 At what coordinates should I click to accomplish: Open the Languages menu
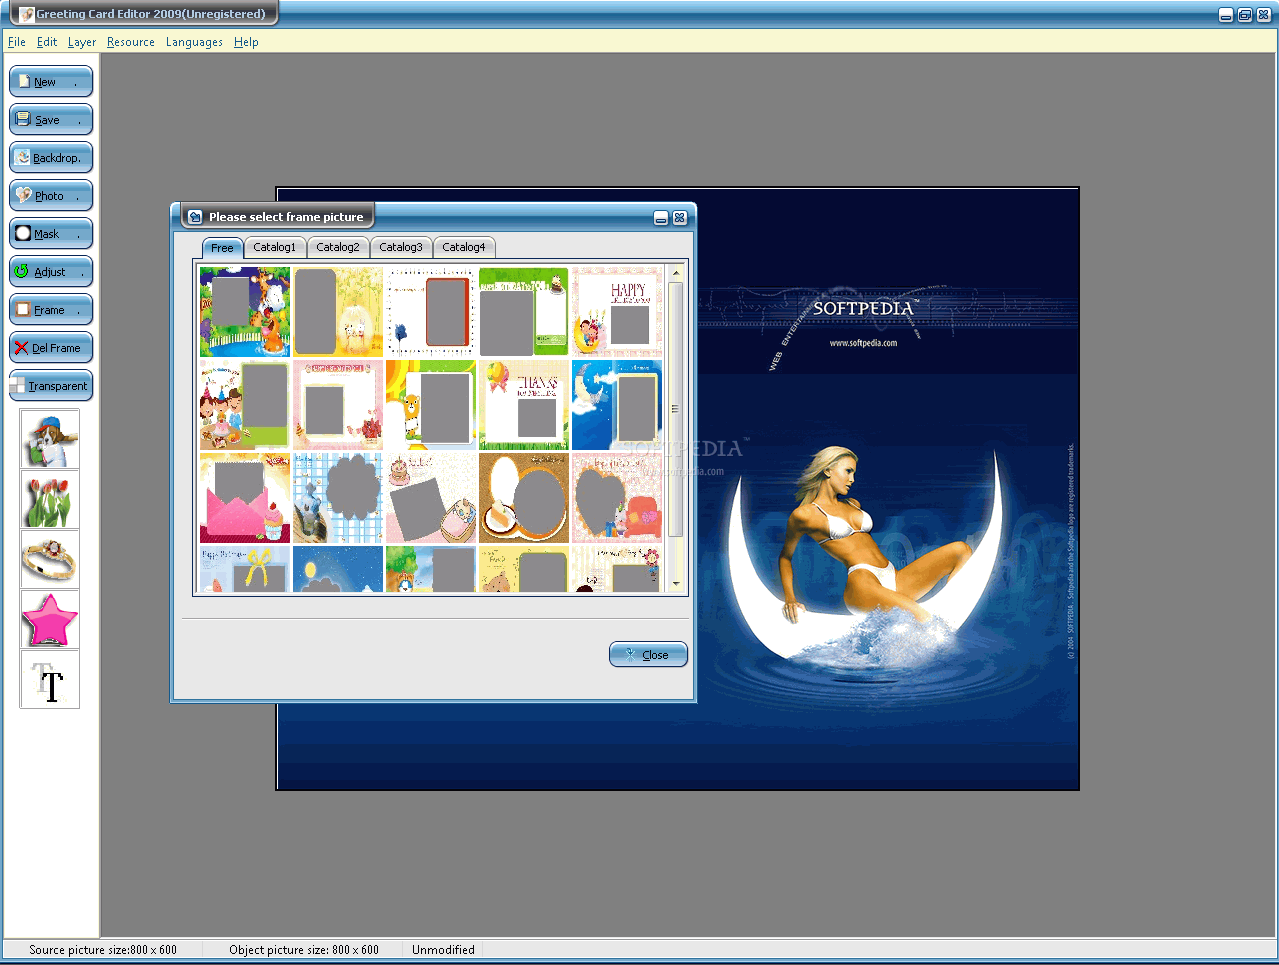[194, 42]
